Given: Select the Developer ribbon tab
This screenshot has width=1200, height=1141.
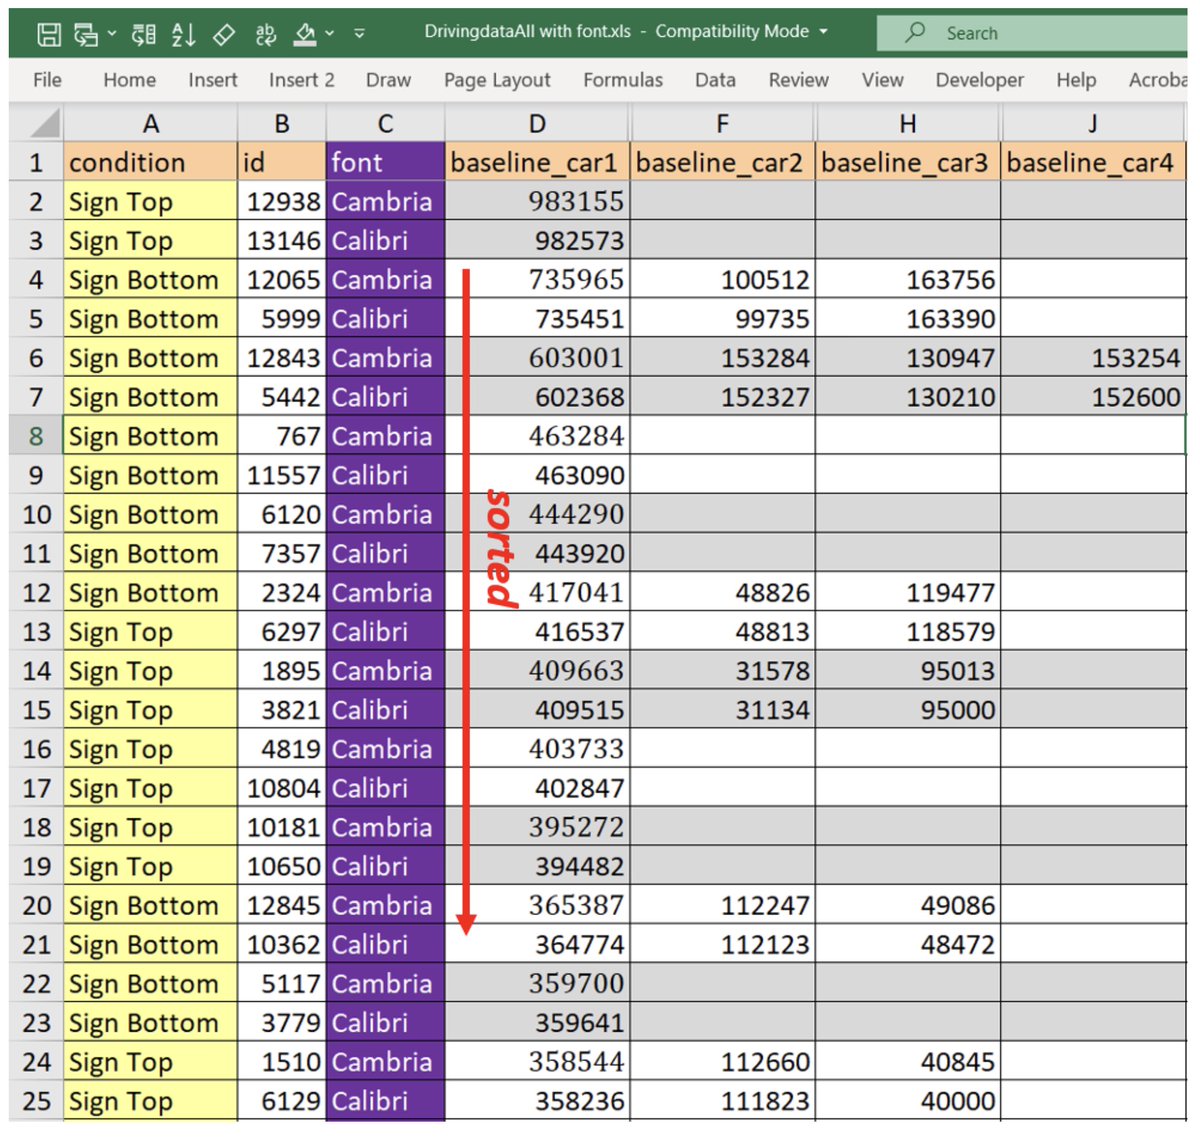Looking at the screenshot, I should 978,80.
